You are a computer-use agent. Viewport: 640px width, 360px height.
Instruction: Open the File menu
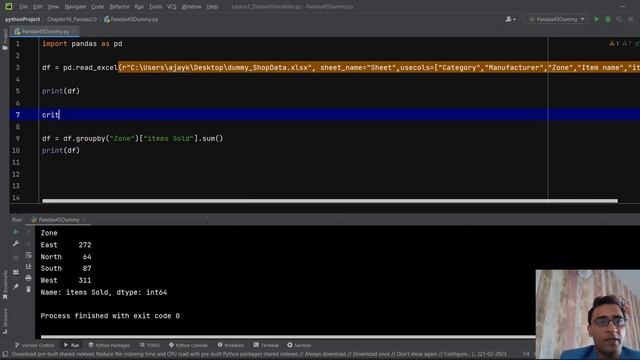24,7
